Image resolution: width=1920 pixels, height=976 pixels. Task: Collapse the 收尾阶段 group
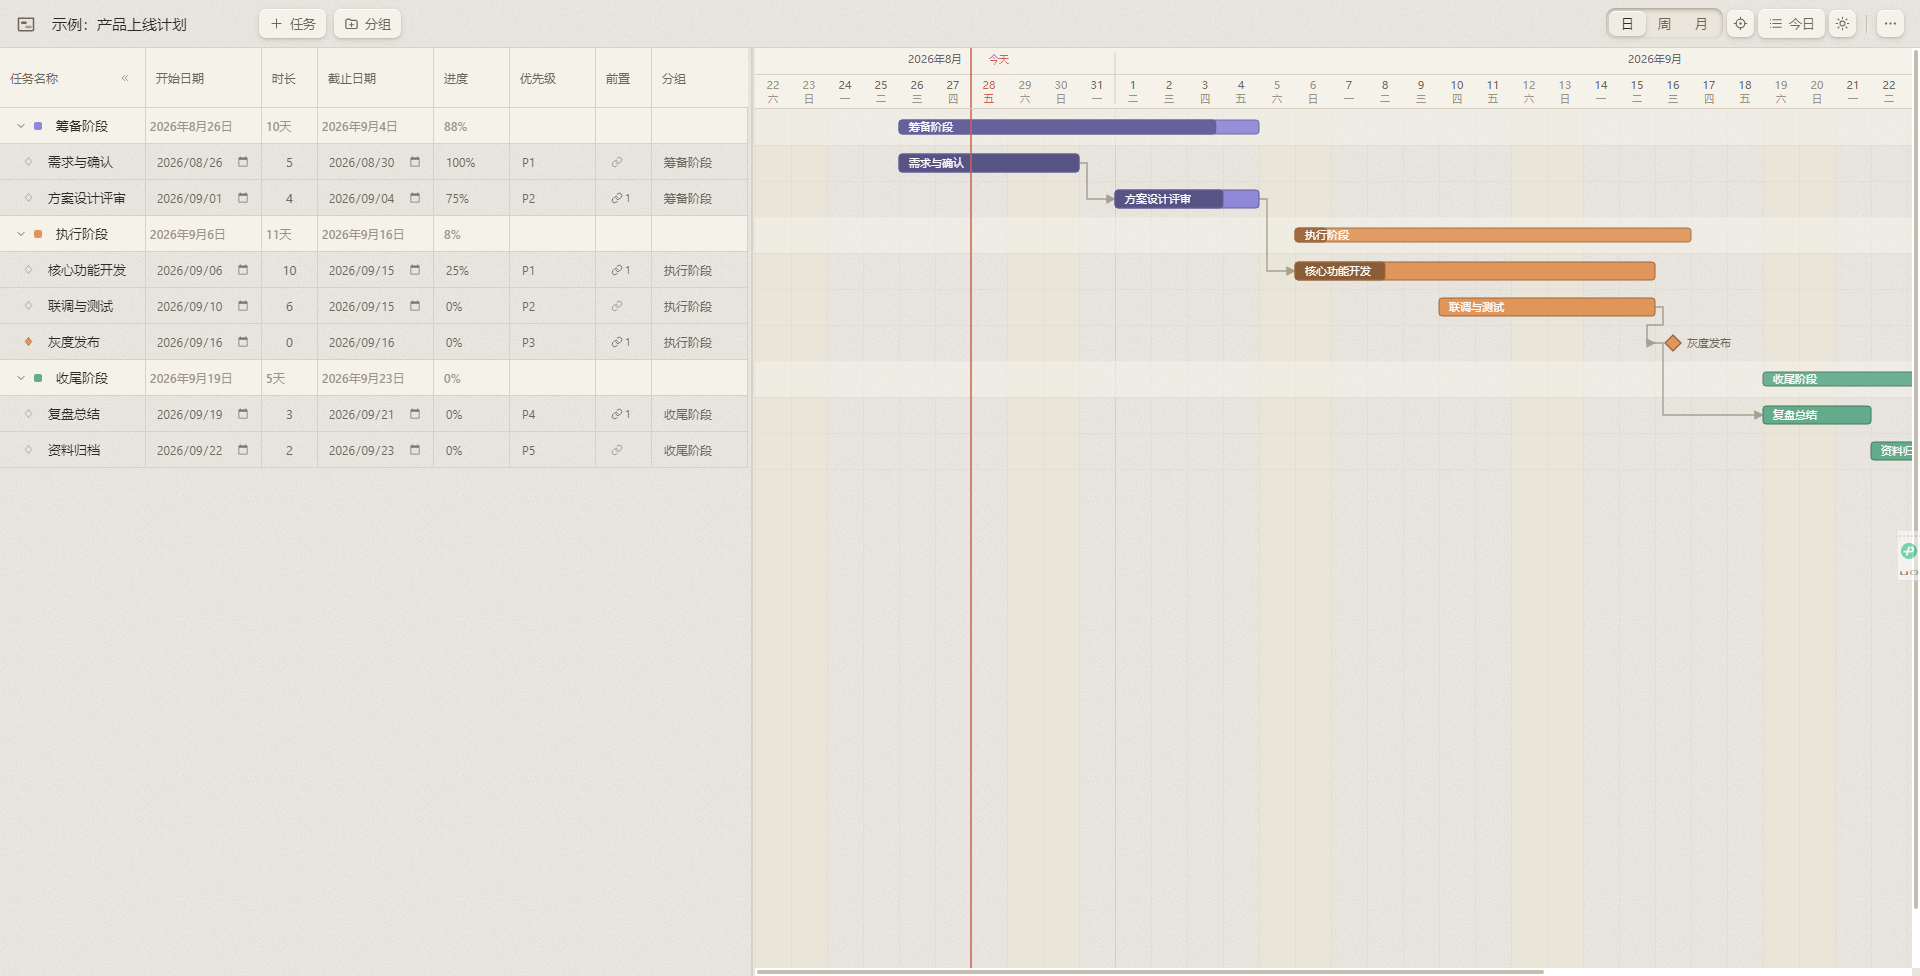21,378
